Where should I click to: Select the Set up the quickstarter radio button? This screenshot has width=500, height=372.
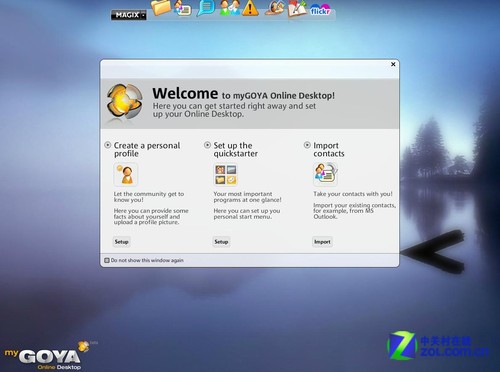207,145
